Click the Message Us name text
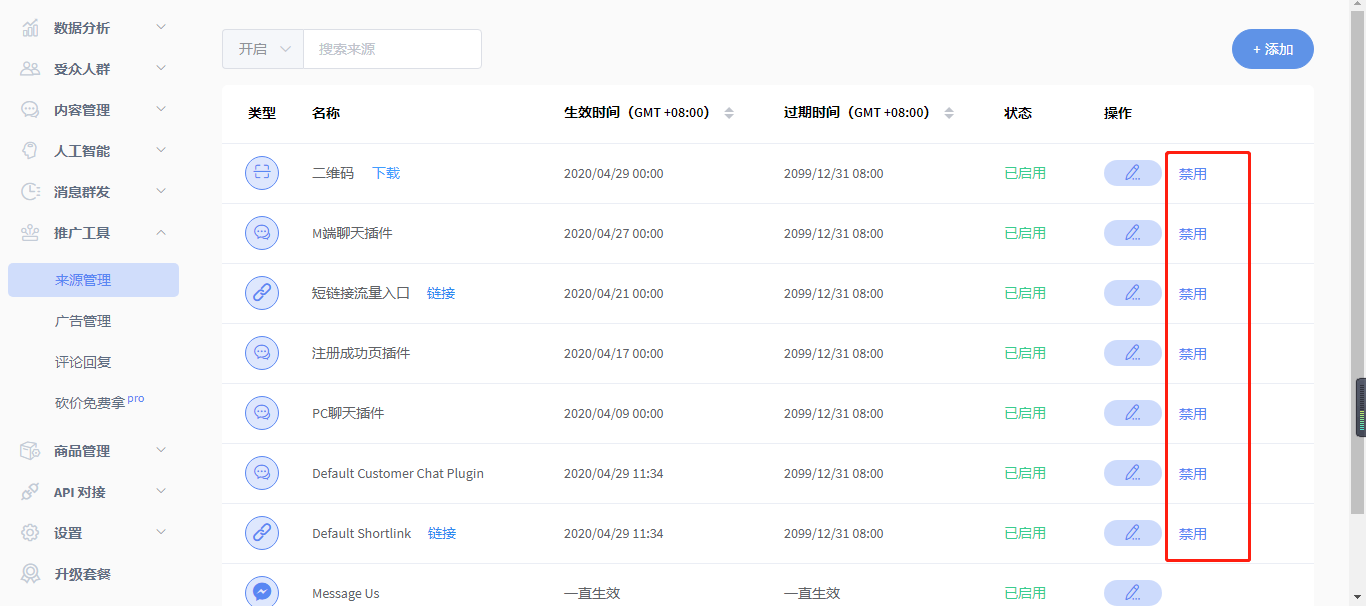The height and width of the screenshot is (606, 1366). coord(346,593)
